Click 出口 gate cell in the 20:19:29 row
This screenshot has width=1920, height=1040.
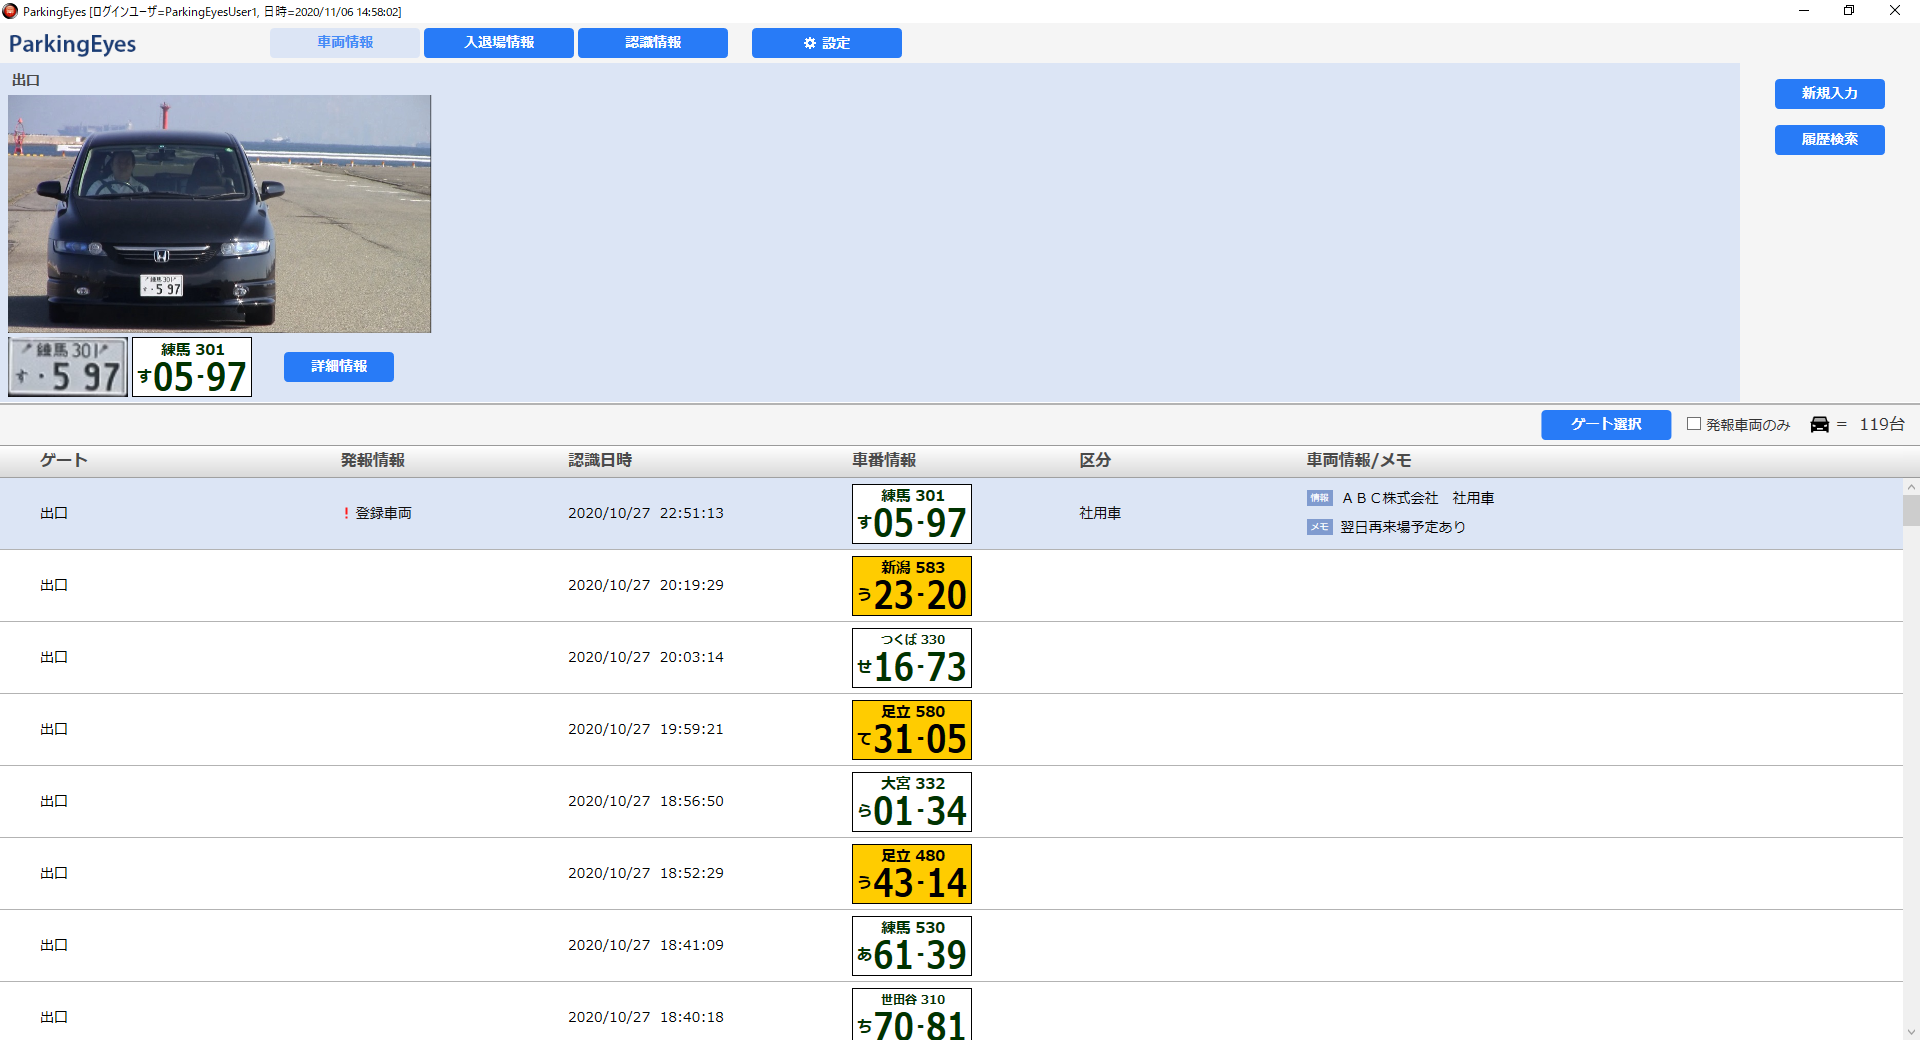coord(54,585)
